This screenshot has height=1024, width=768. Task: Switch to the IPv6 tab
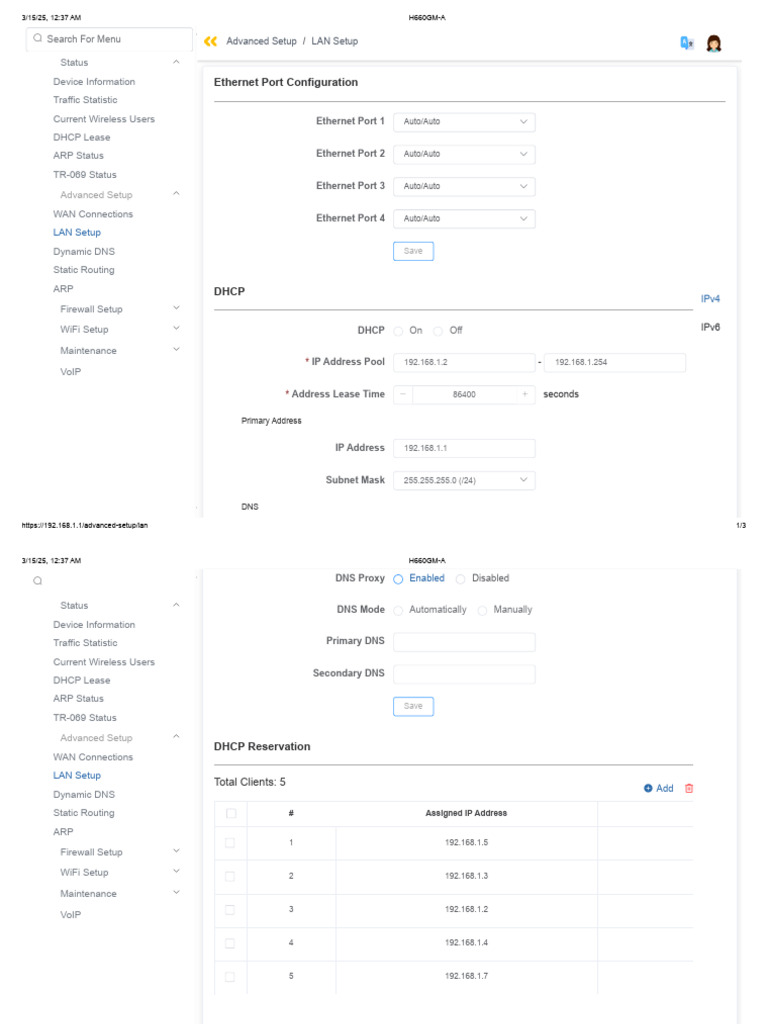710,327
